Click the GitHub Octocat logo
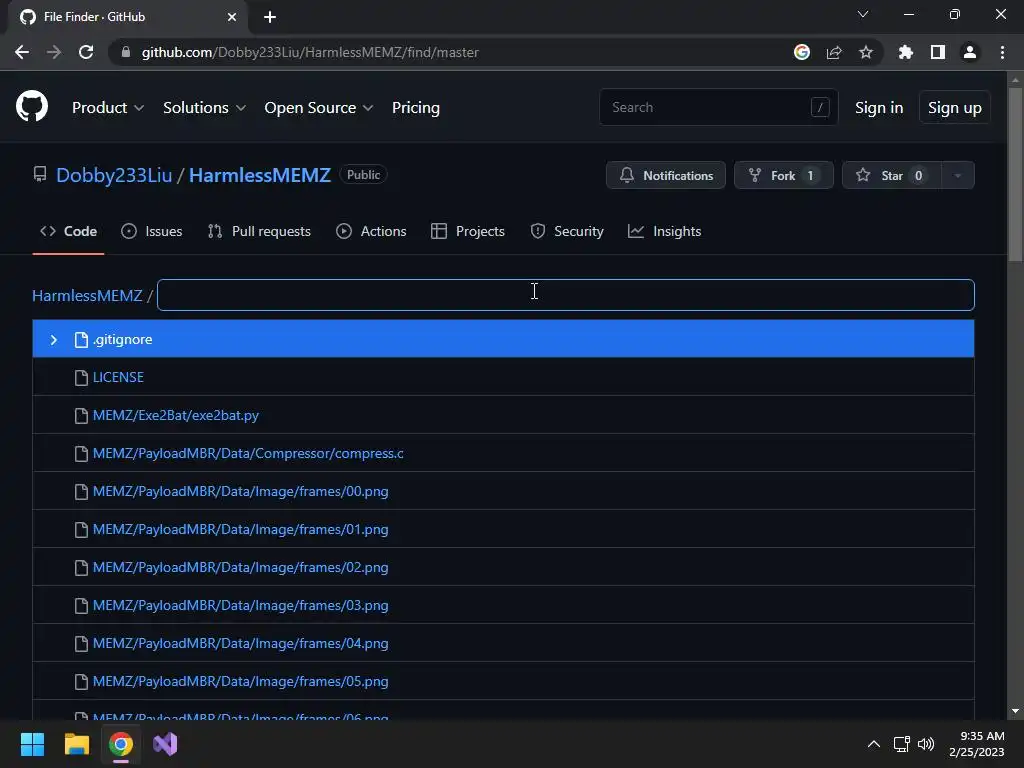The height and width of the screenshot is (768, 1024). (x=32, y=106)
